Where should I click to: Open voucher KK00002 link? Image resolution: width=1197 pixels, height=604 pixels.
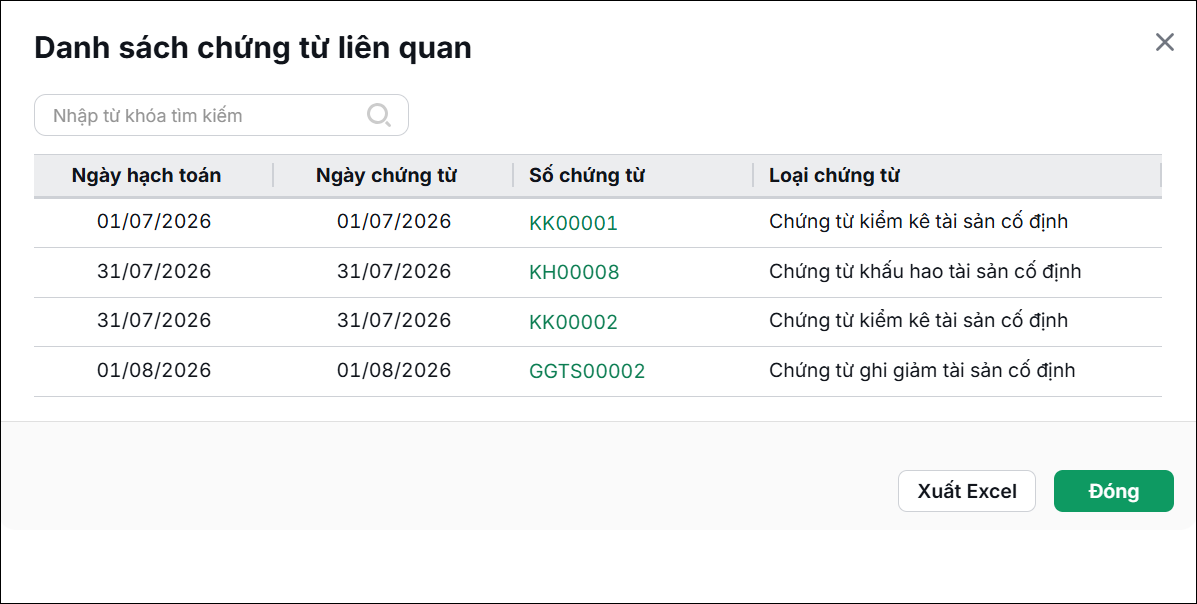click(x=573, y=322)
